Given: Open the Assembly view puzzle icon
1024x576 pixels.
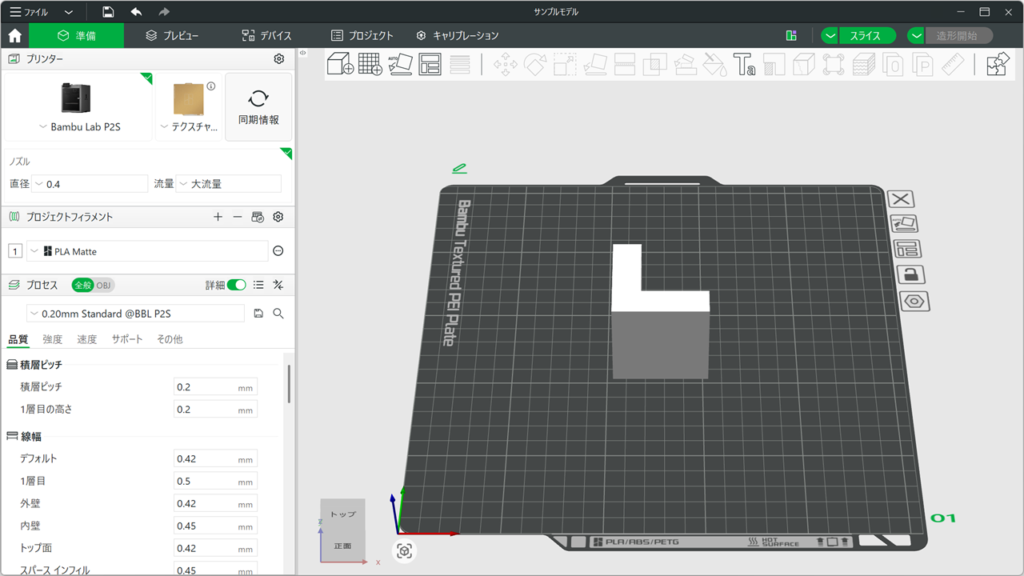Looking at the screenshot, I should [x=997, y=65].
